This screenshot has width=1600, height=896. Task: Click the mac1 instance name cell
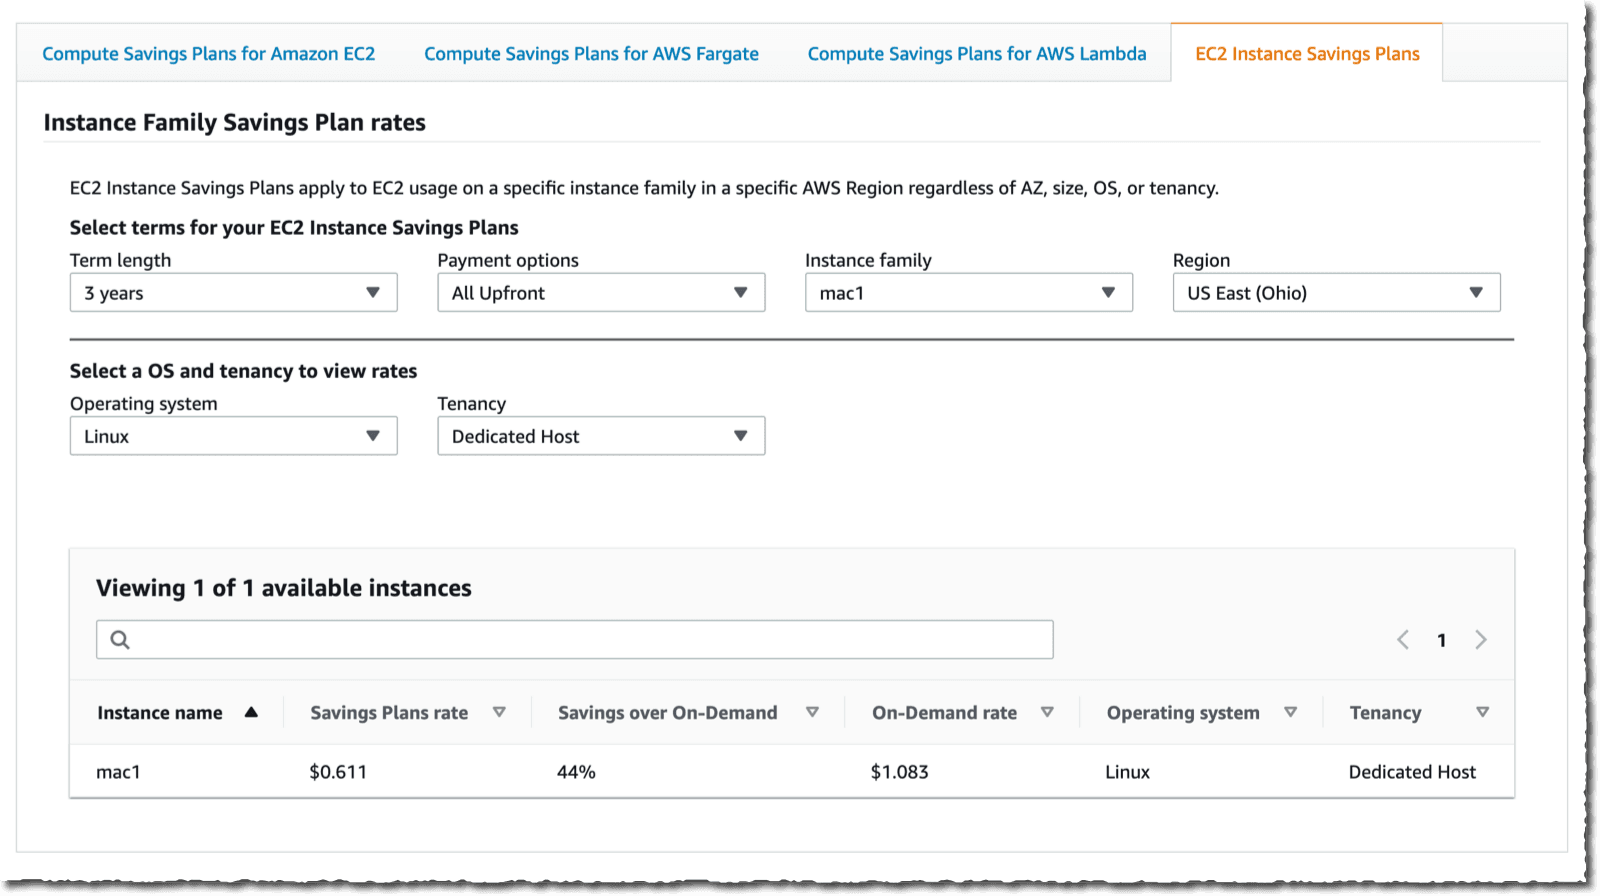click(118, 772)
